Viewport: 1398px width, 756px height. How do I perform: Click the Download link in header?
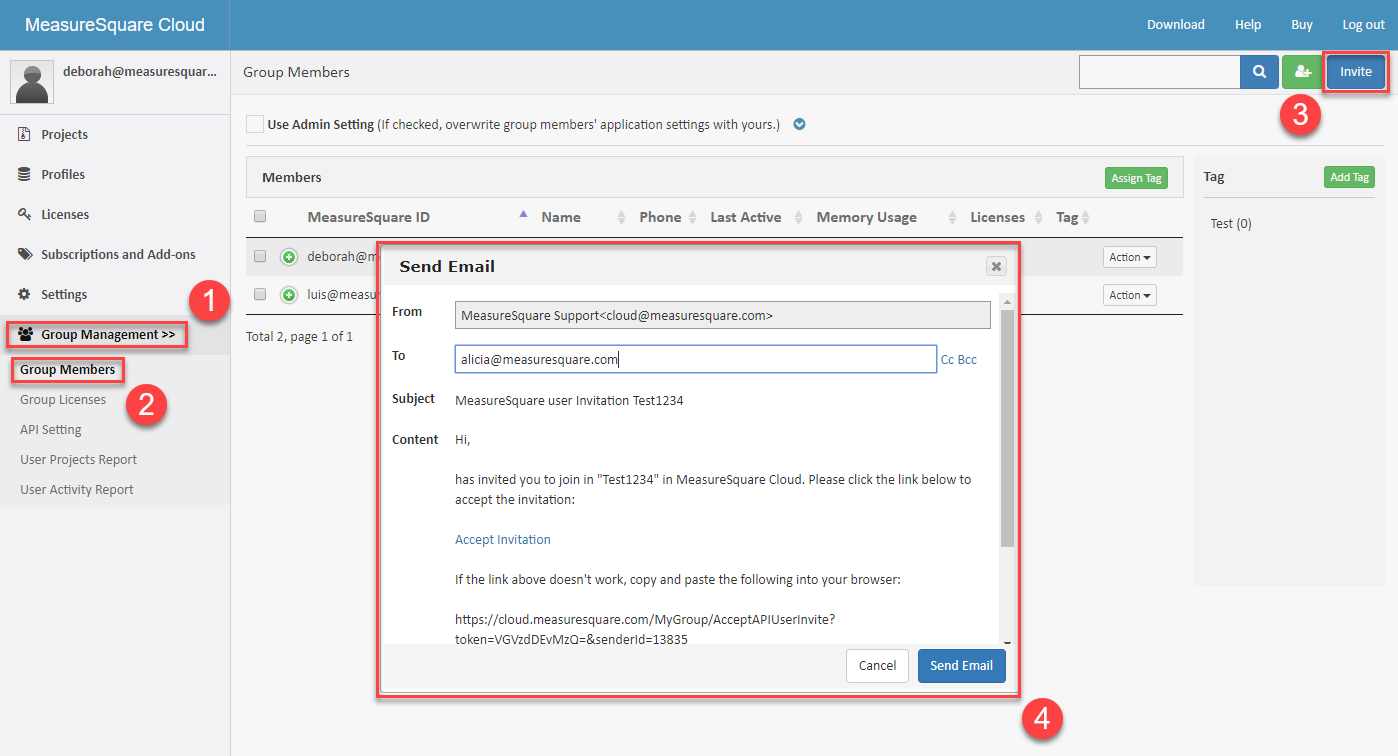coord(1176,25)
